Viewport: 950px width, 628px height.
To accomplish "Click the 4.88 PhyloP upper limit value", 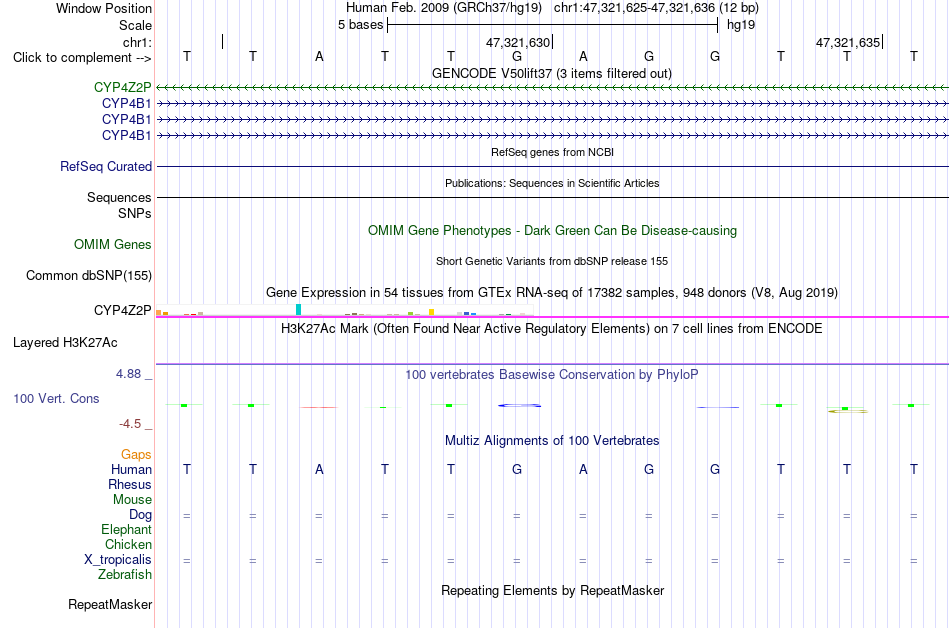I will point(128,374).
